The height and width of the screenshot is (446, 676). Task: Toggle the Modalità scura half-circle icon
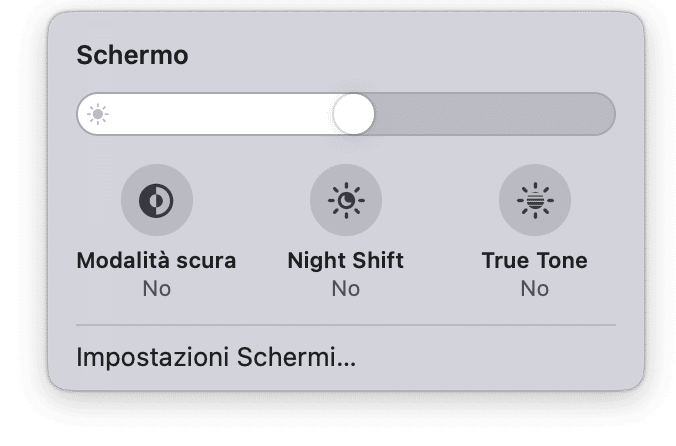156,202
